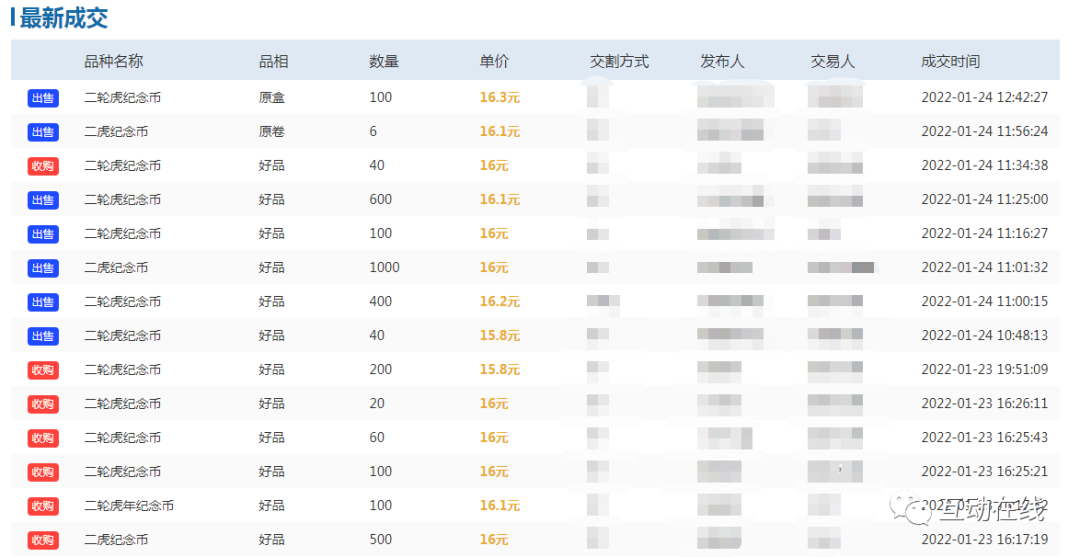Click the quantity 60 cell

click(377, 437)
